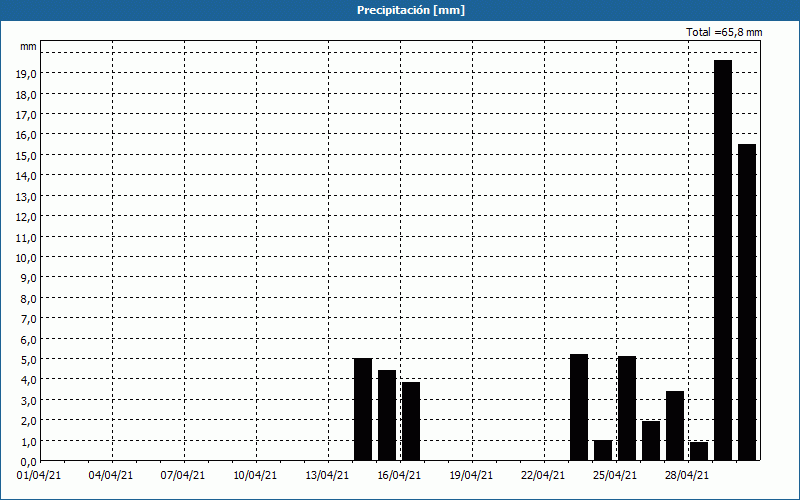Click the 13/04/21 date label
Image resolution: width=800 pixels, height=500 pixels.
(x=327, y=476)
